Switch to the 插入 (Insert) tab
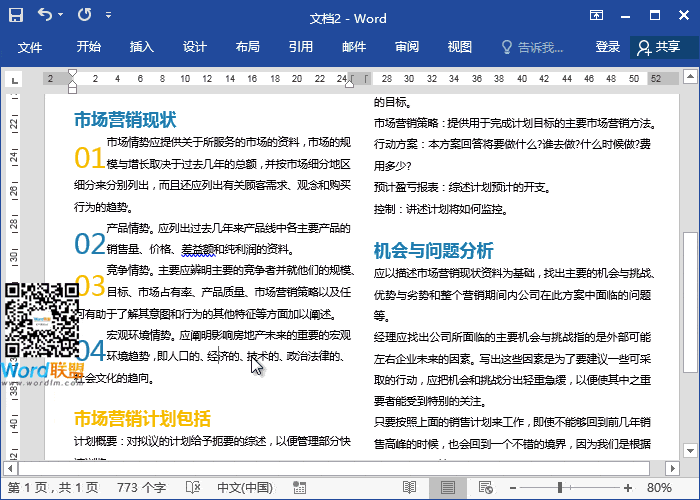This screenshot has width=700, height=500. [x=142, y=47]
